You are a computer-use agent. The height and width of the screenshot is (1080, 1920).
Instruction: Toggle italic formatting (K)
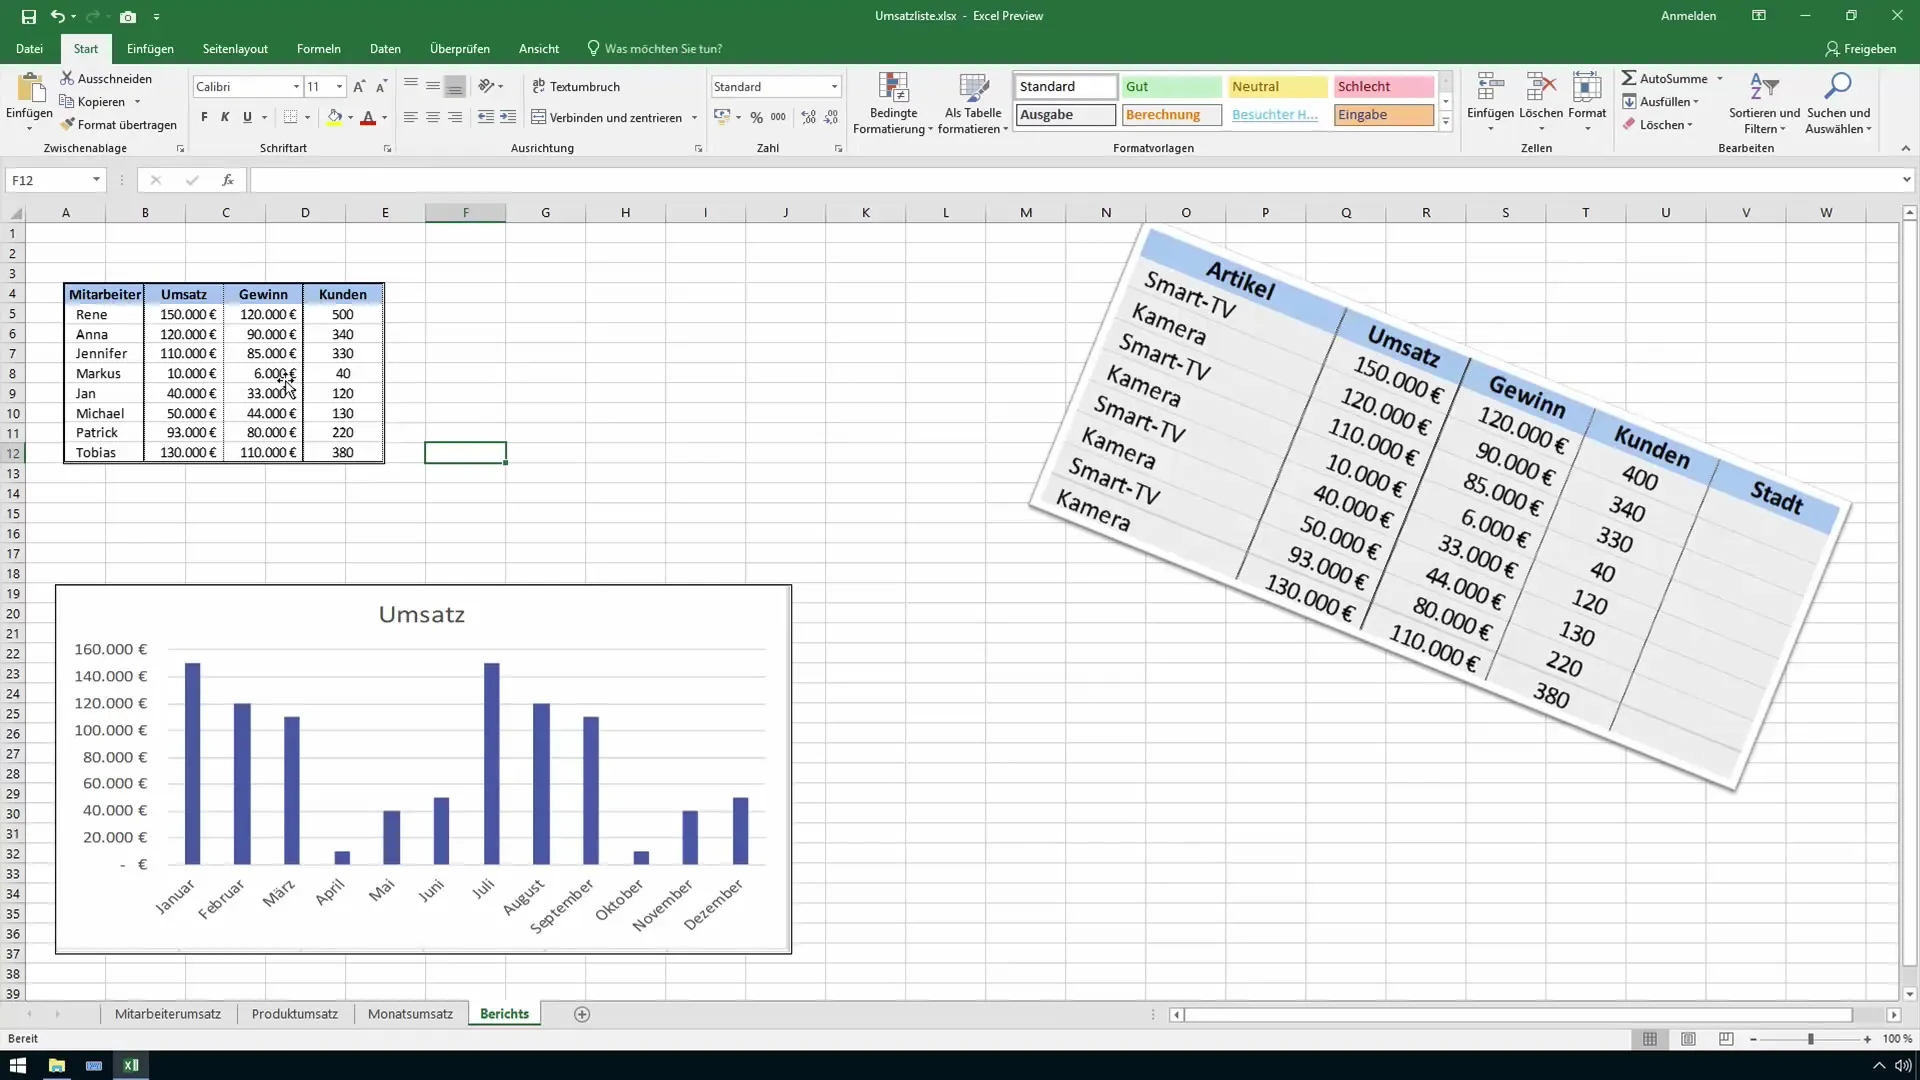pos(225,117)
